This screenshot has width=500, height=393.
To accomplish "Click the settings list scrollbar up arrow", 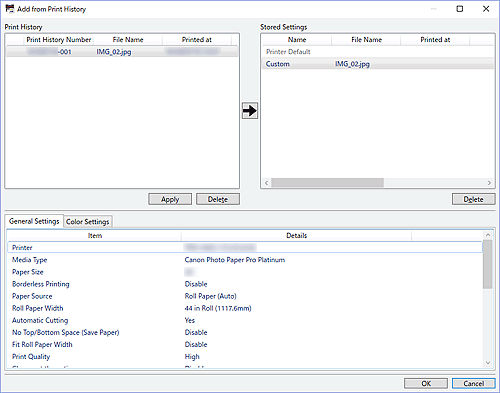I will pyautogui.click(x=487, y=235).
